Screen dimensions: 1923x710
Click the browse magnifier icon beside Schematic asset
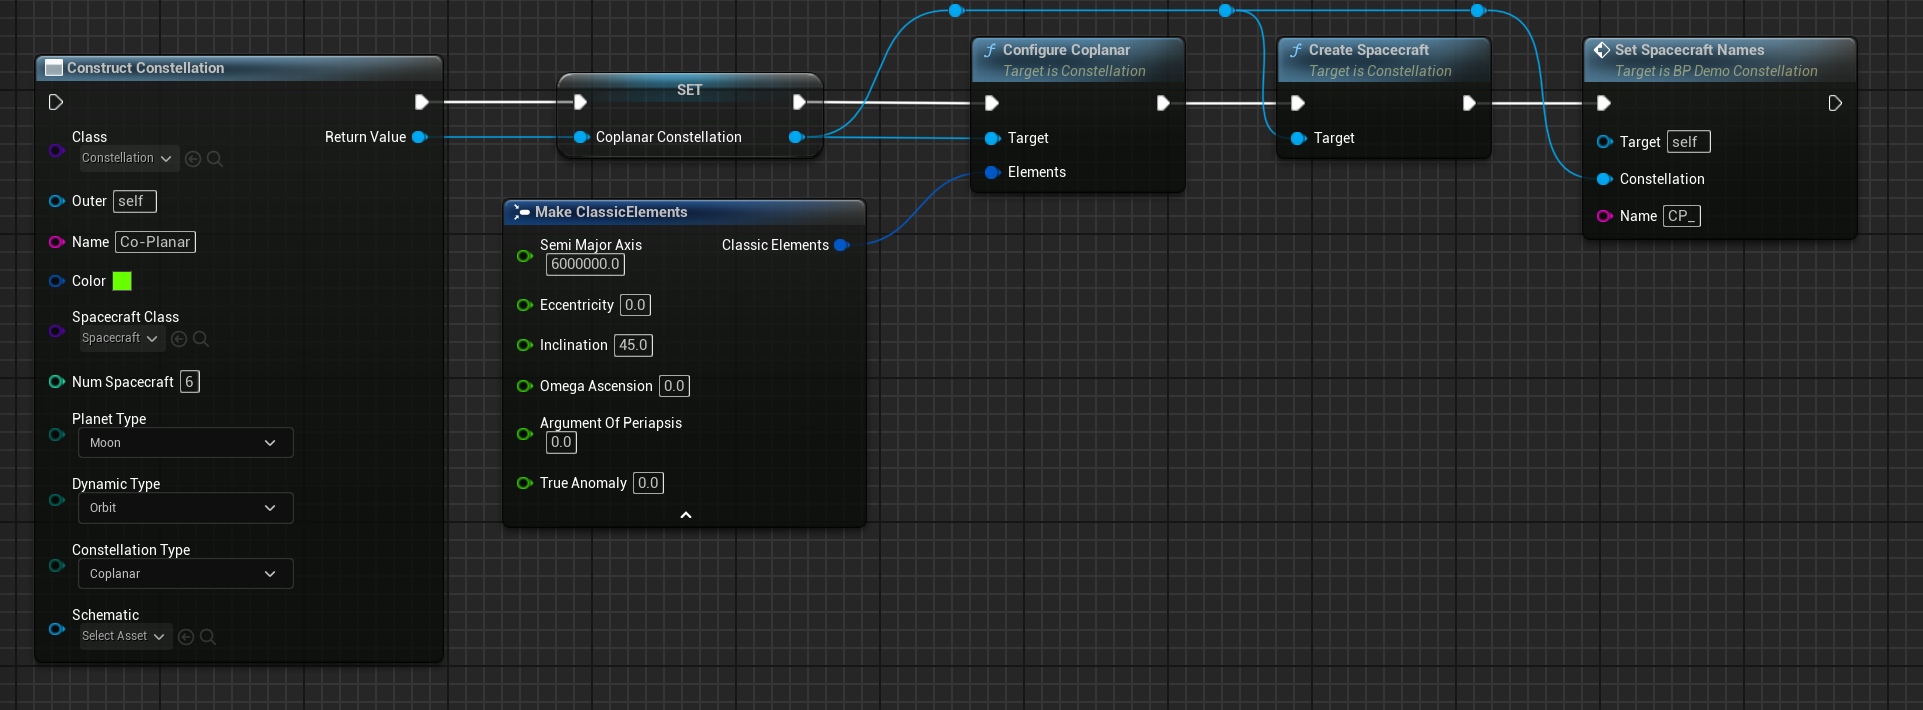coord(208,637)
